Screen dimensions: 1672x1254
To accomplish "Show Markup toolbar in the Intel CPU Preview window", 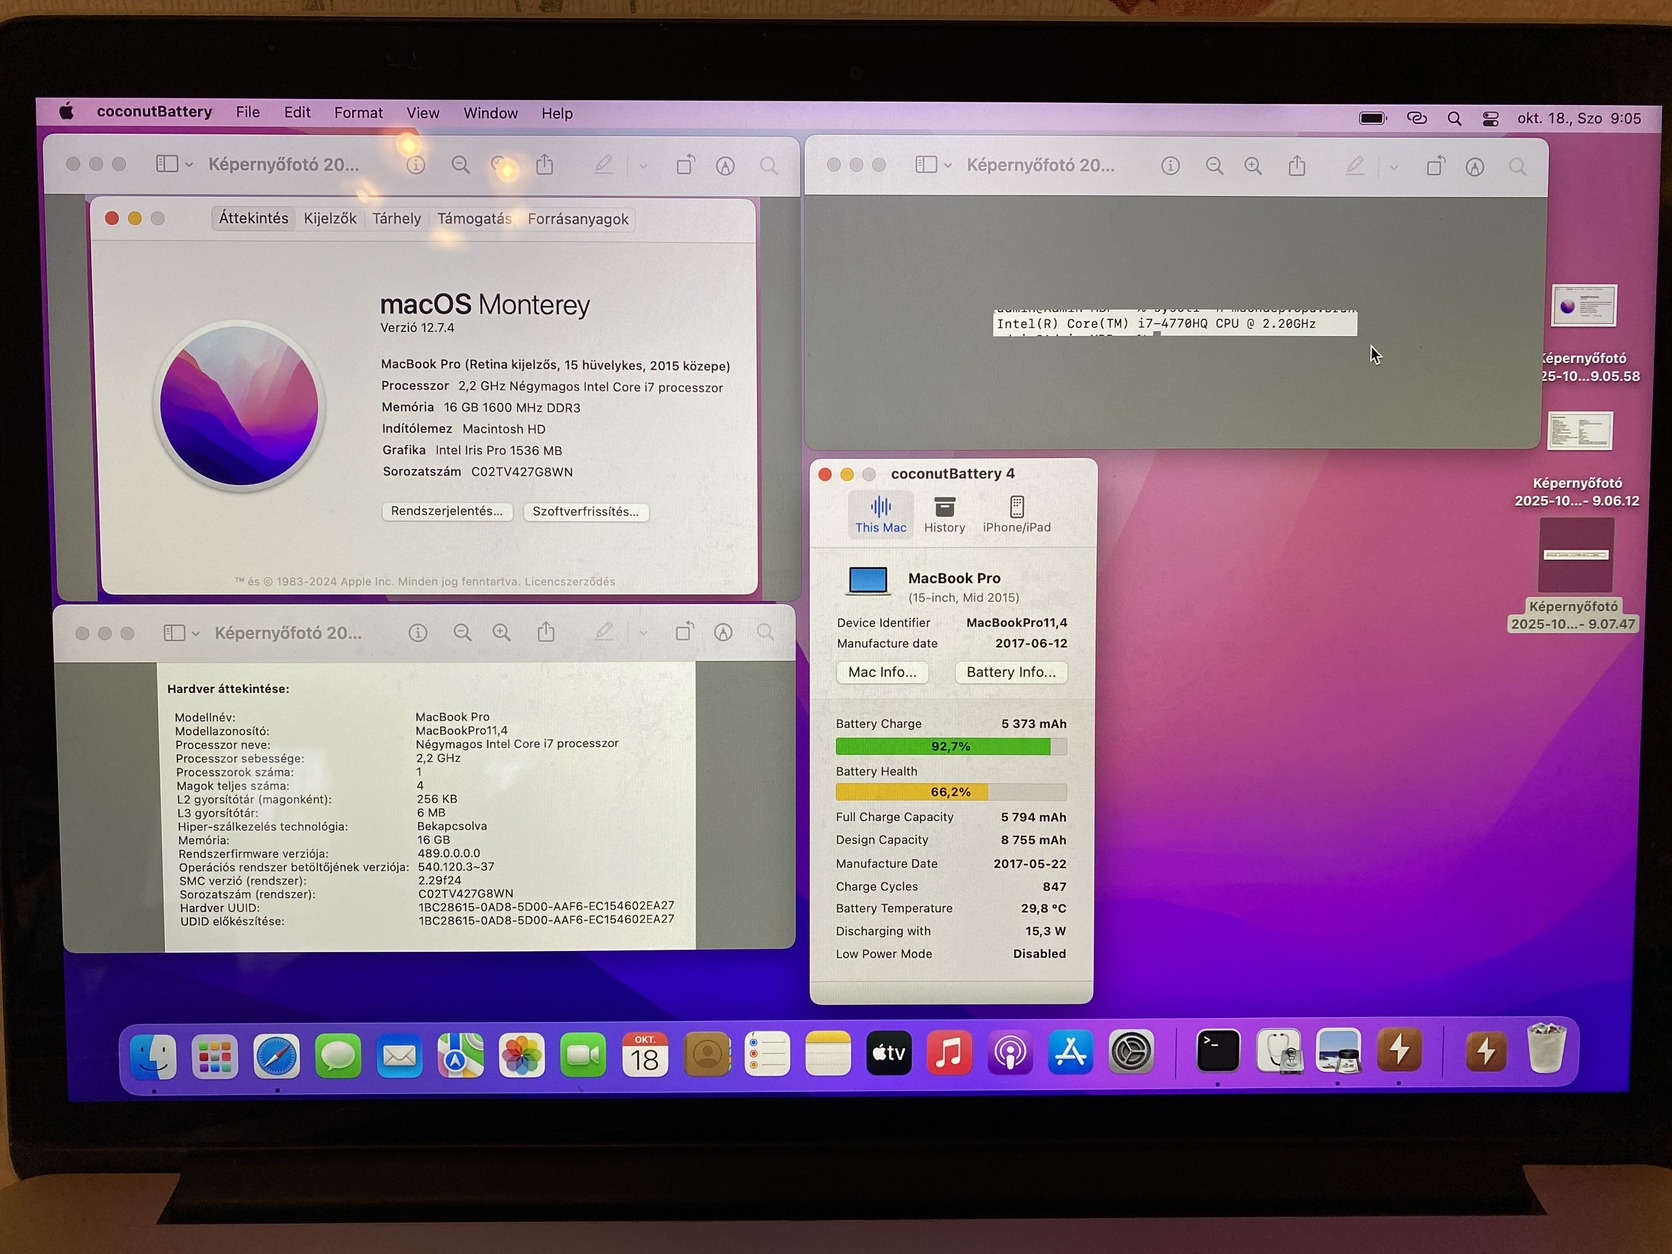I will (x=1475, y=167).
